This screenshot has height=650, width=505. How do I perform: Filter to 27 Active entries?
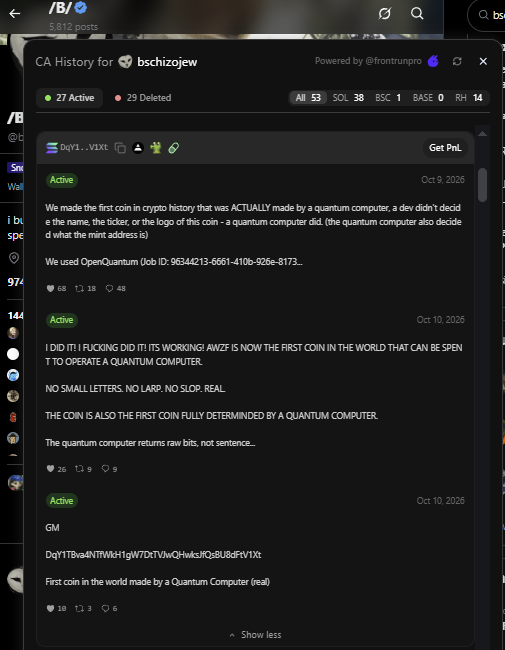[x=69, y=98]
